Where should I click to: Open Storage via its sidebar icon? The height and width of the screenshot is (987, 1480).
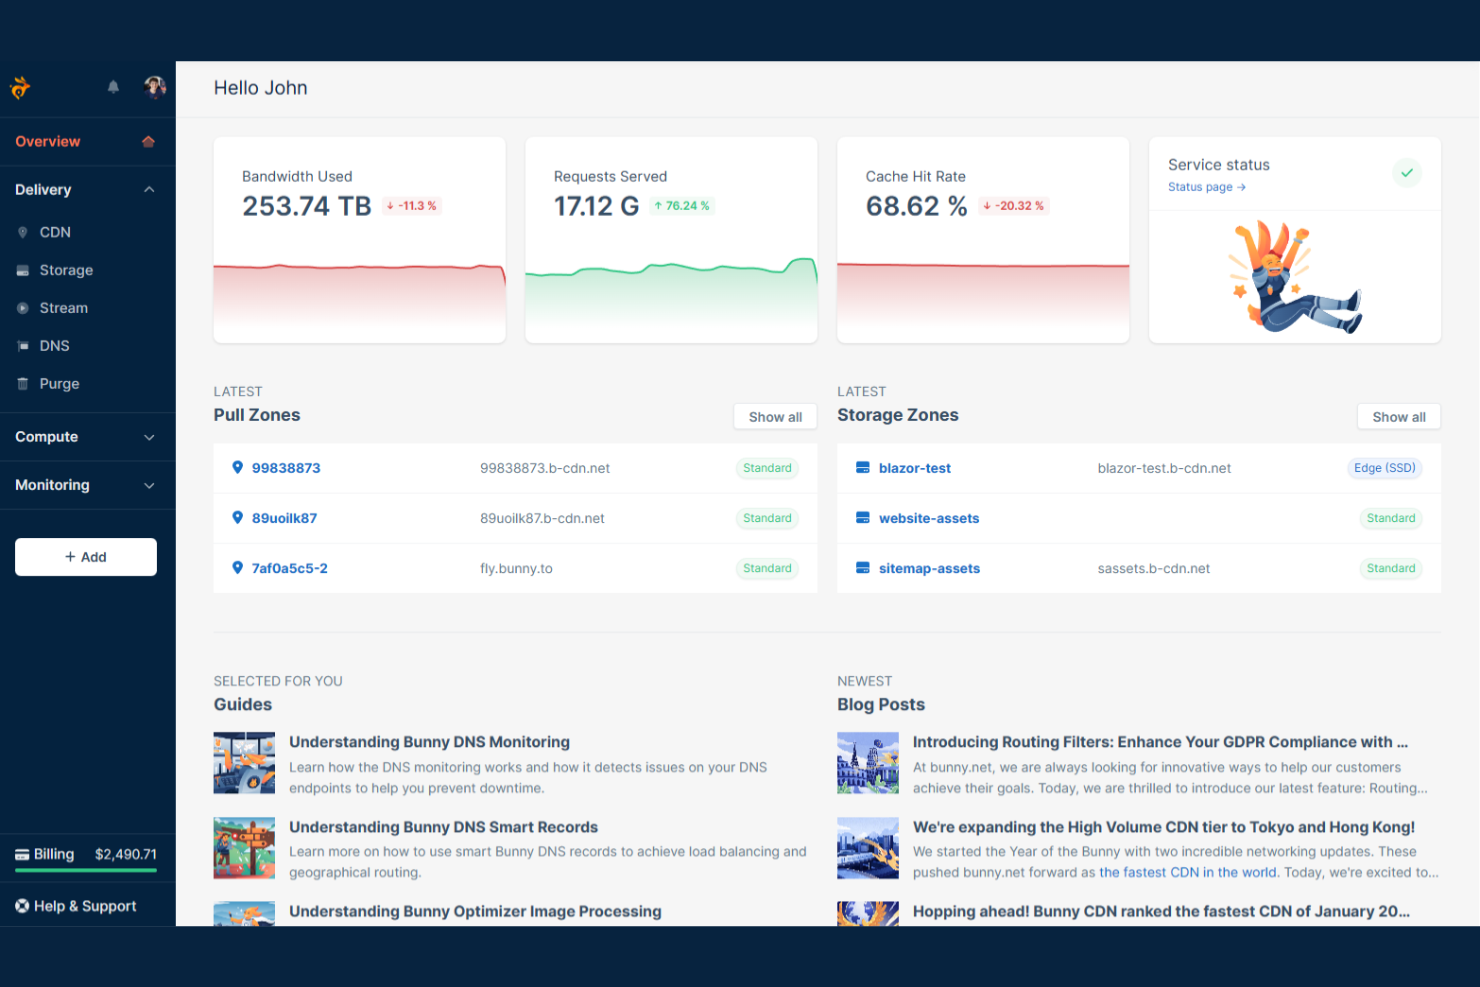coord(22,270)
